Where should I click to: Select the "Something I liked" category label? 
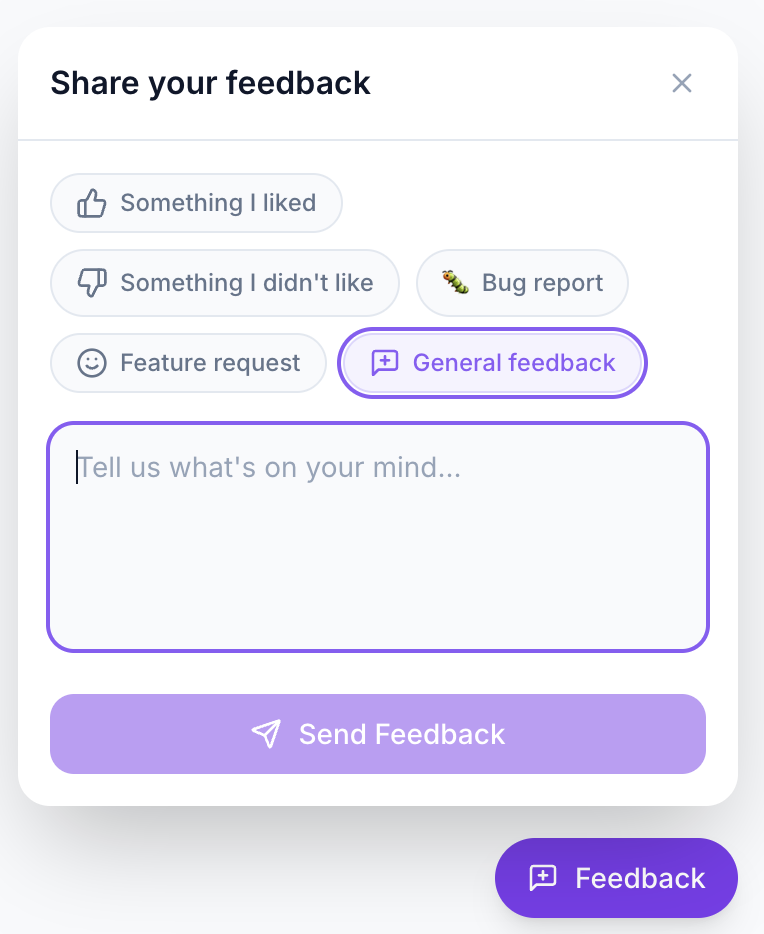218,203
